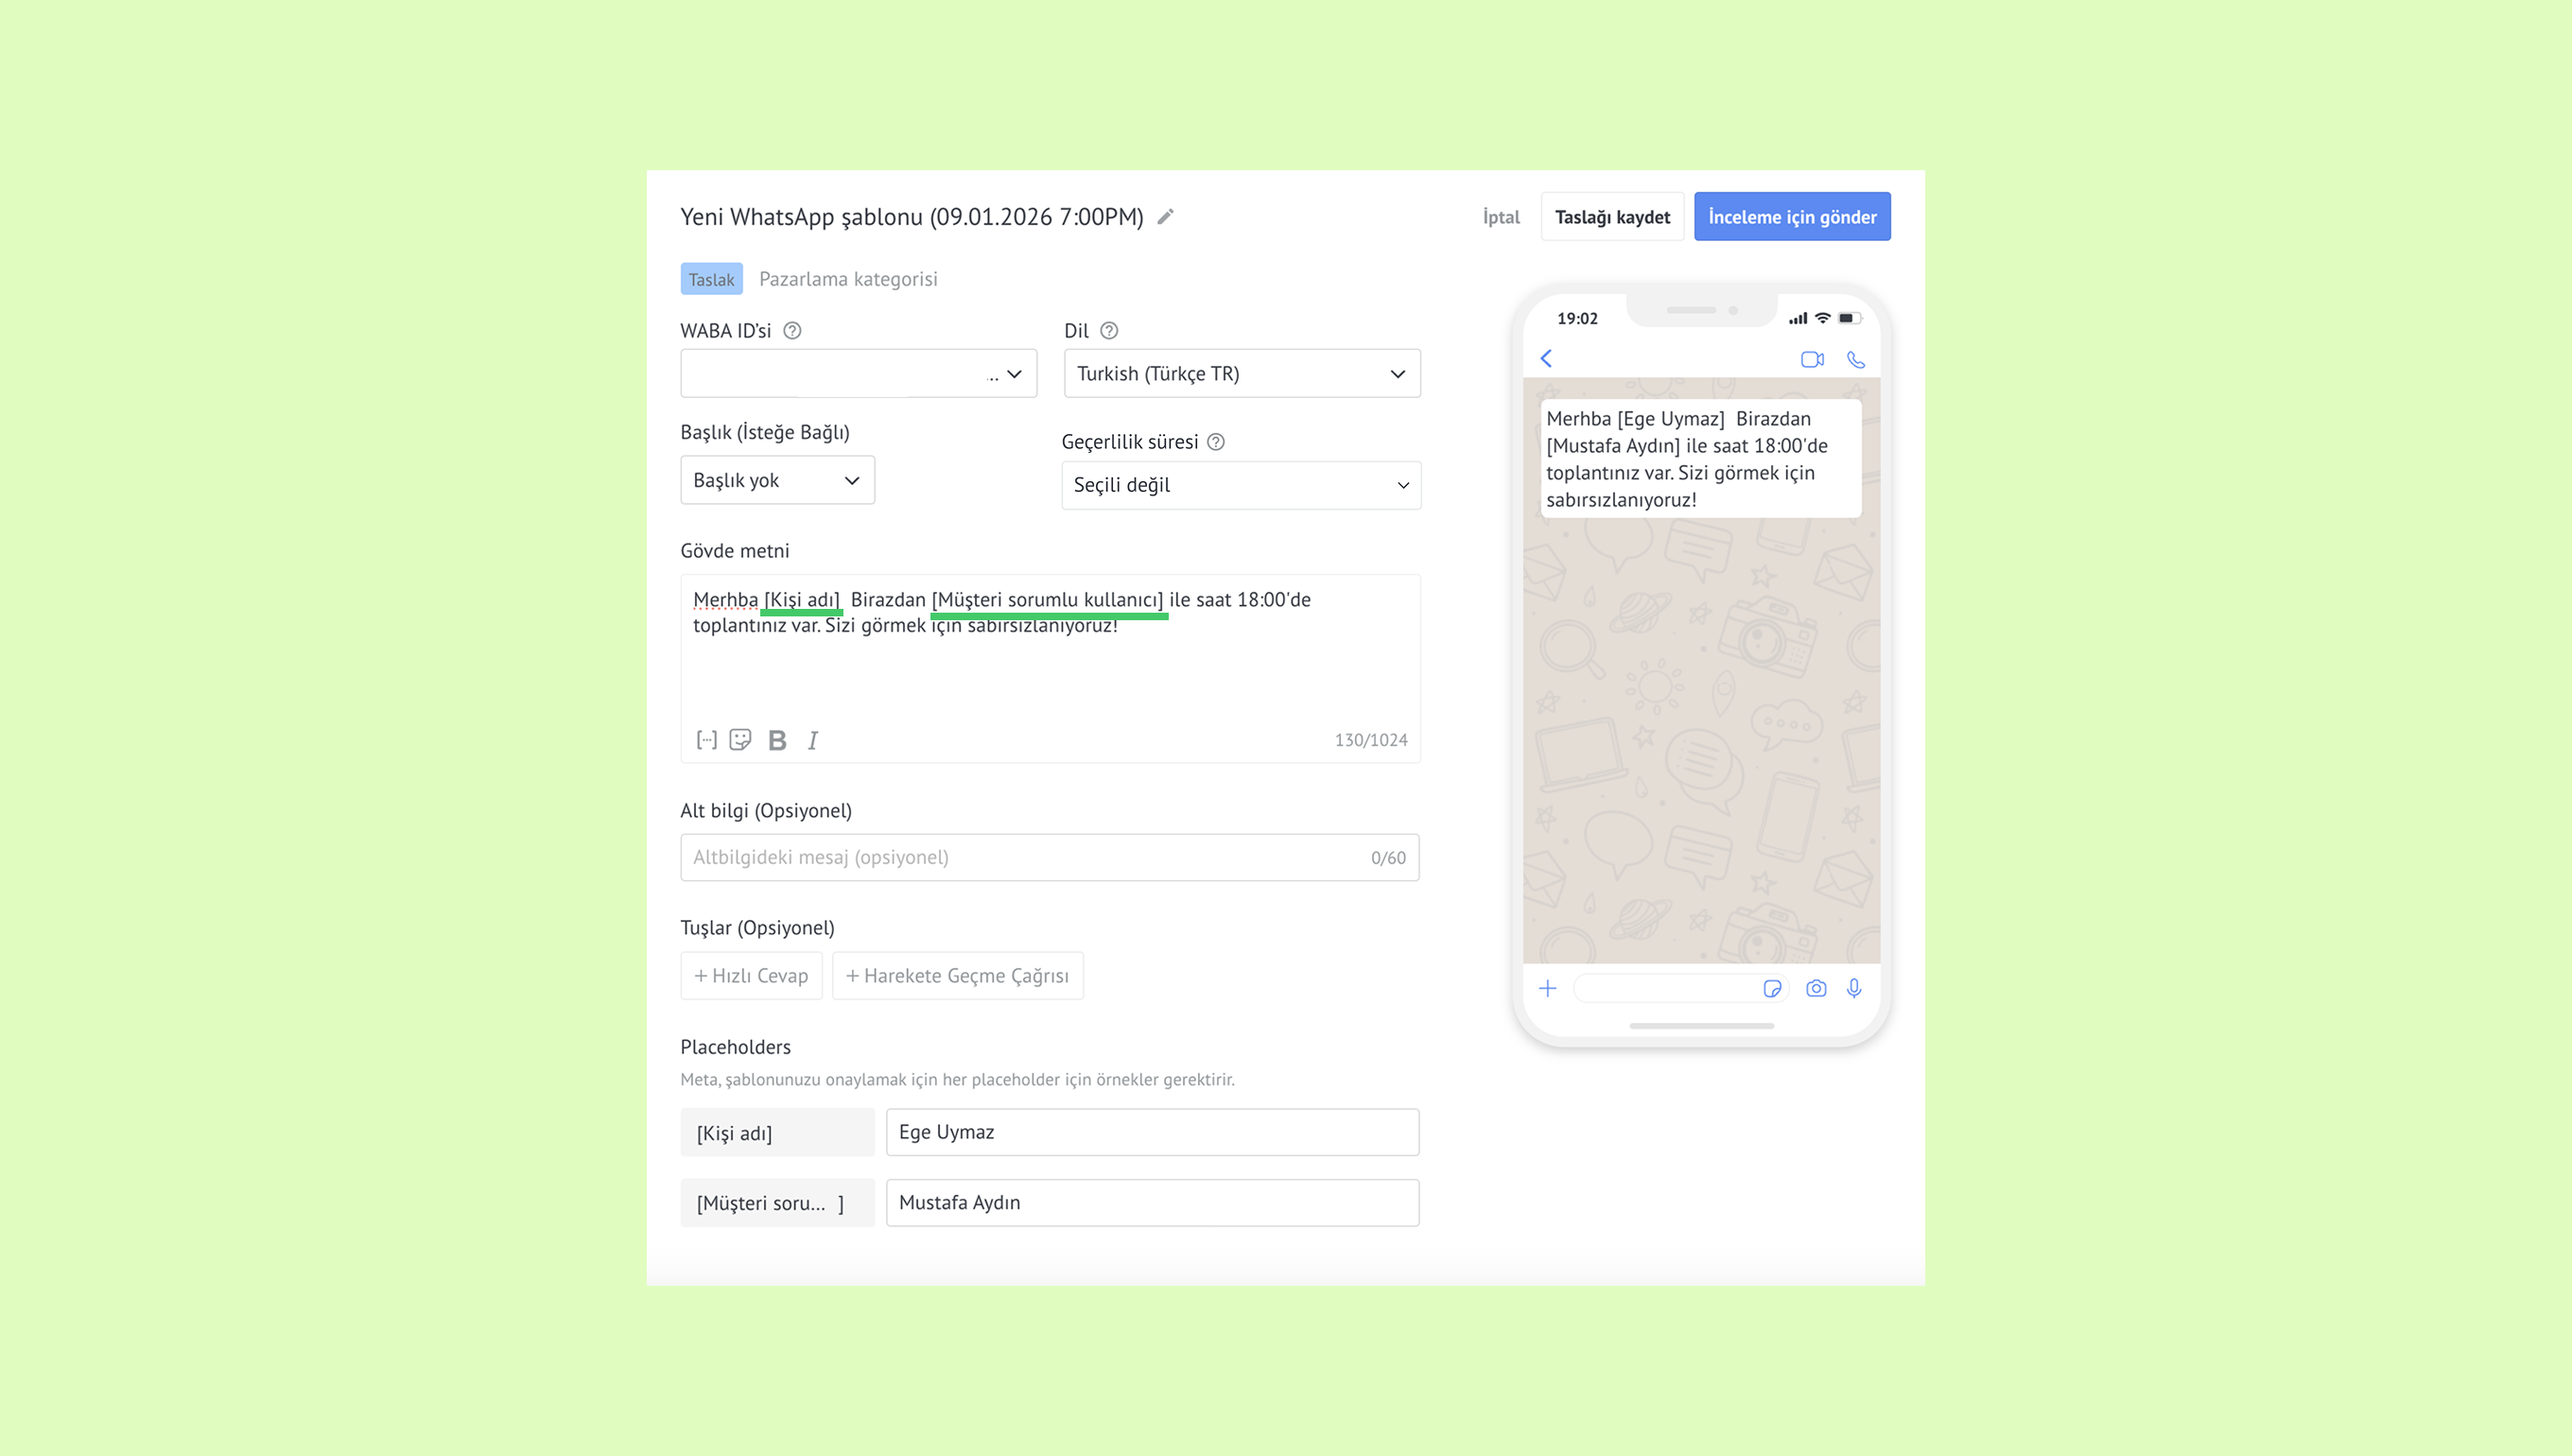The width and height of the screenshot is (2572, 1456).
Task: Click the Dil help question icon
Action: [x=1109, y=331]
